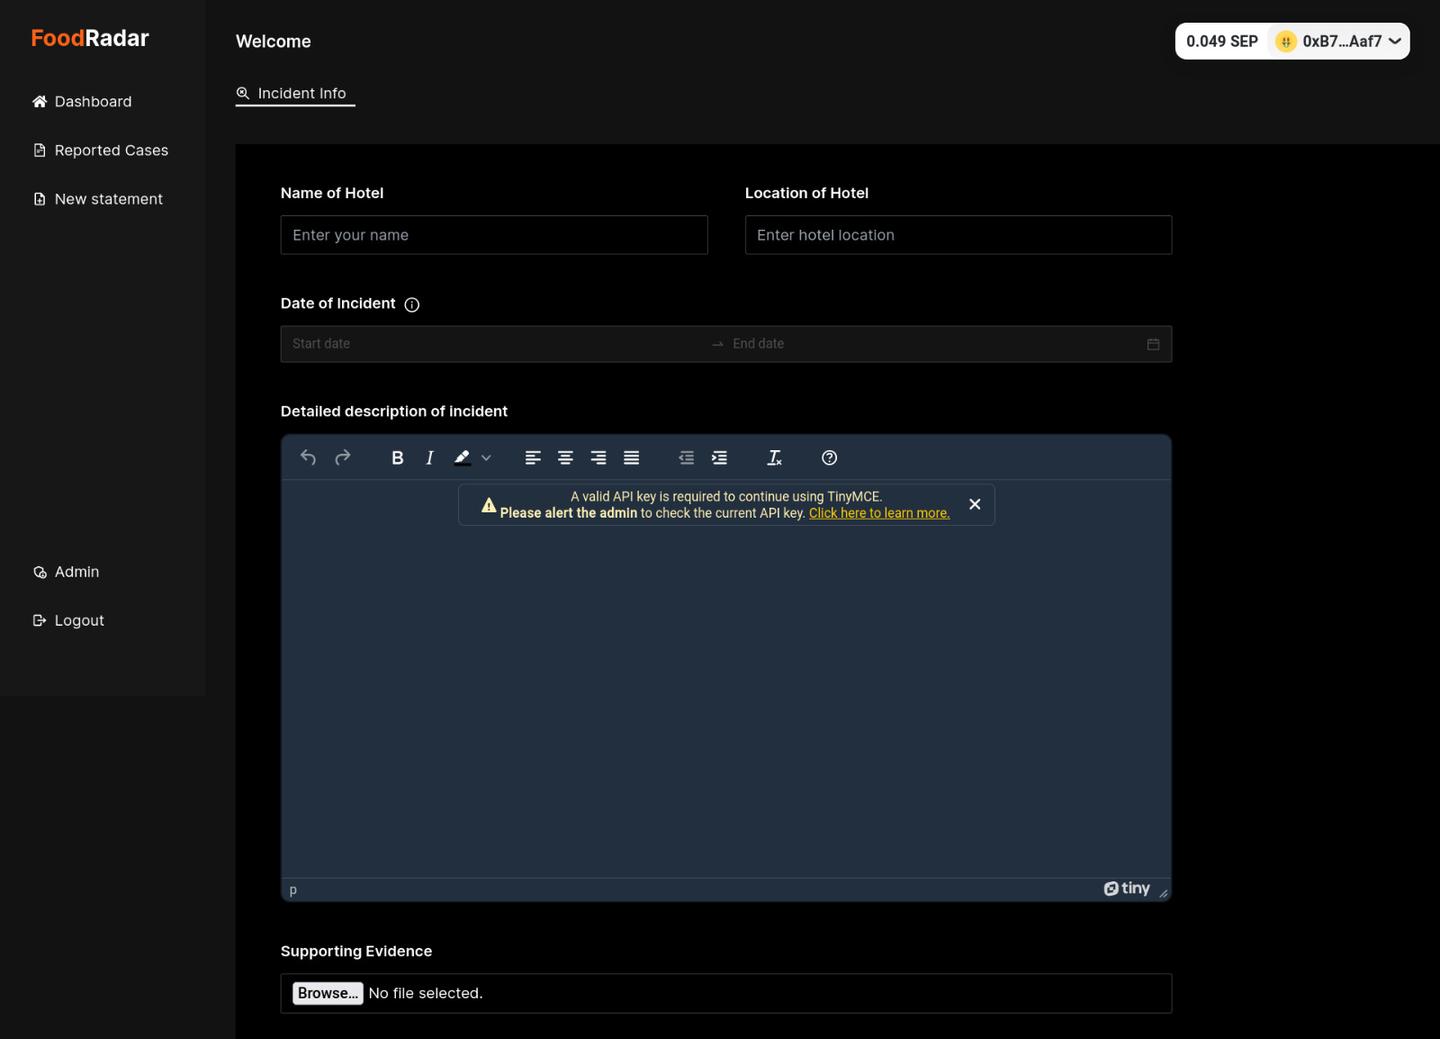Close the TinyMCE API key warning

click(975, 504)
